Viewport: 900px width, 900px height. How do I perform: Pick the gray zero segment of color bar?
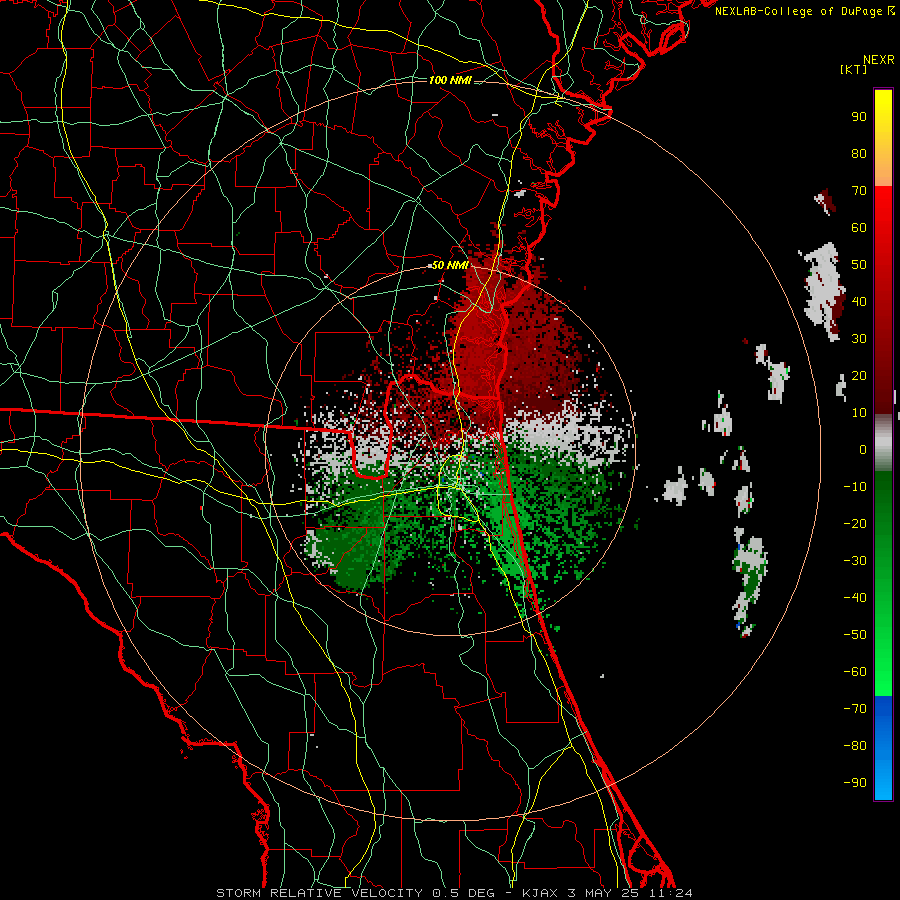[x=883, y=442]
